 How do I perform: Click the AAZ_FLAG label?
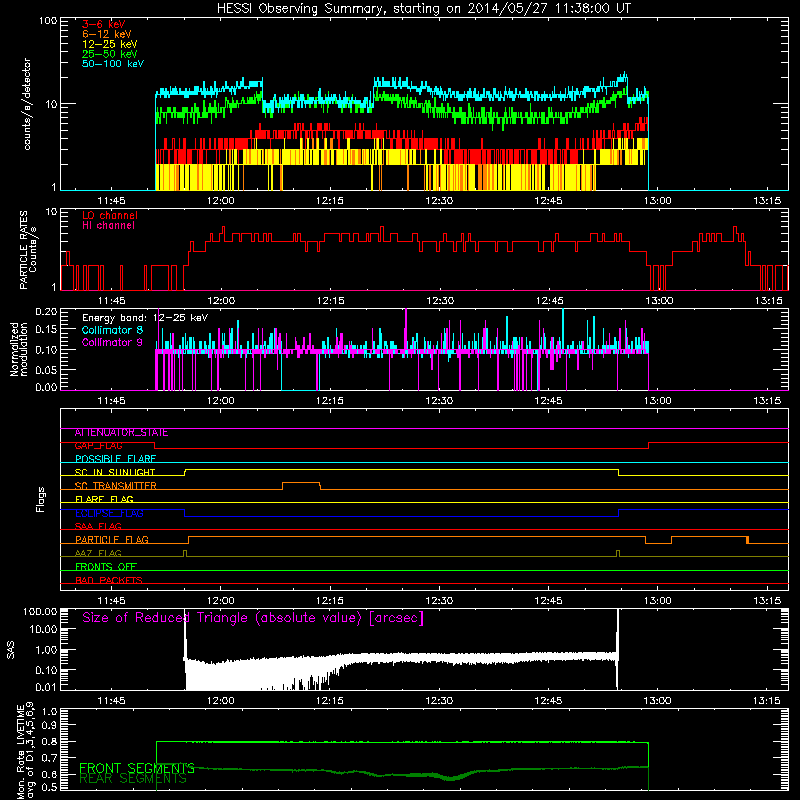click(98, 553)
